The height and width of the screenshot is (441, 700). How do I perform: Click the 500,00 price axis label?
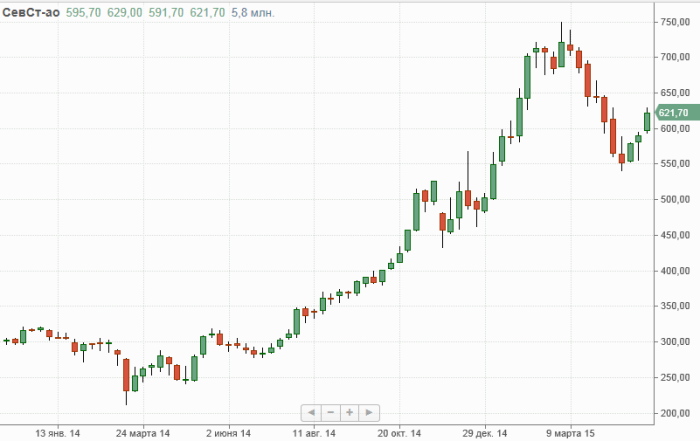(675, 200)
